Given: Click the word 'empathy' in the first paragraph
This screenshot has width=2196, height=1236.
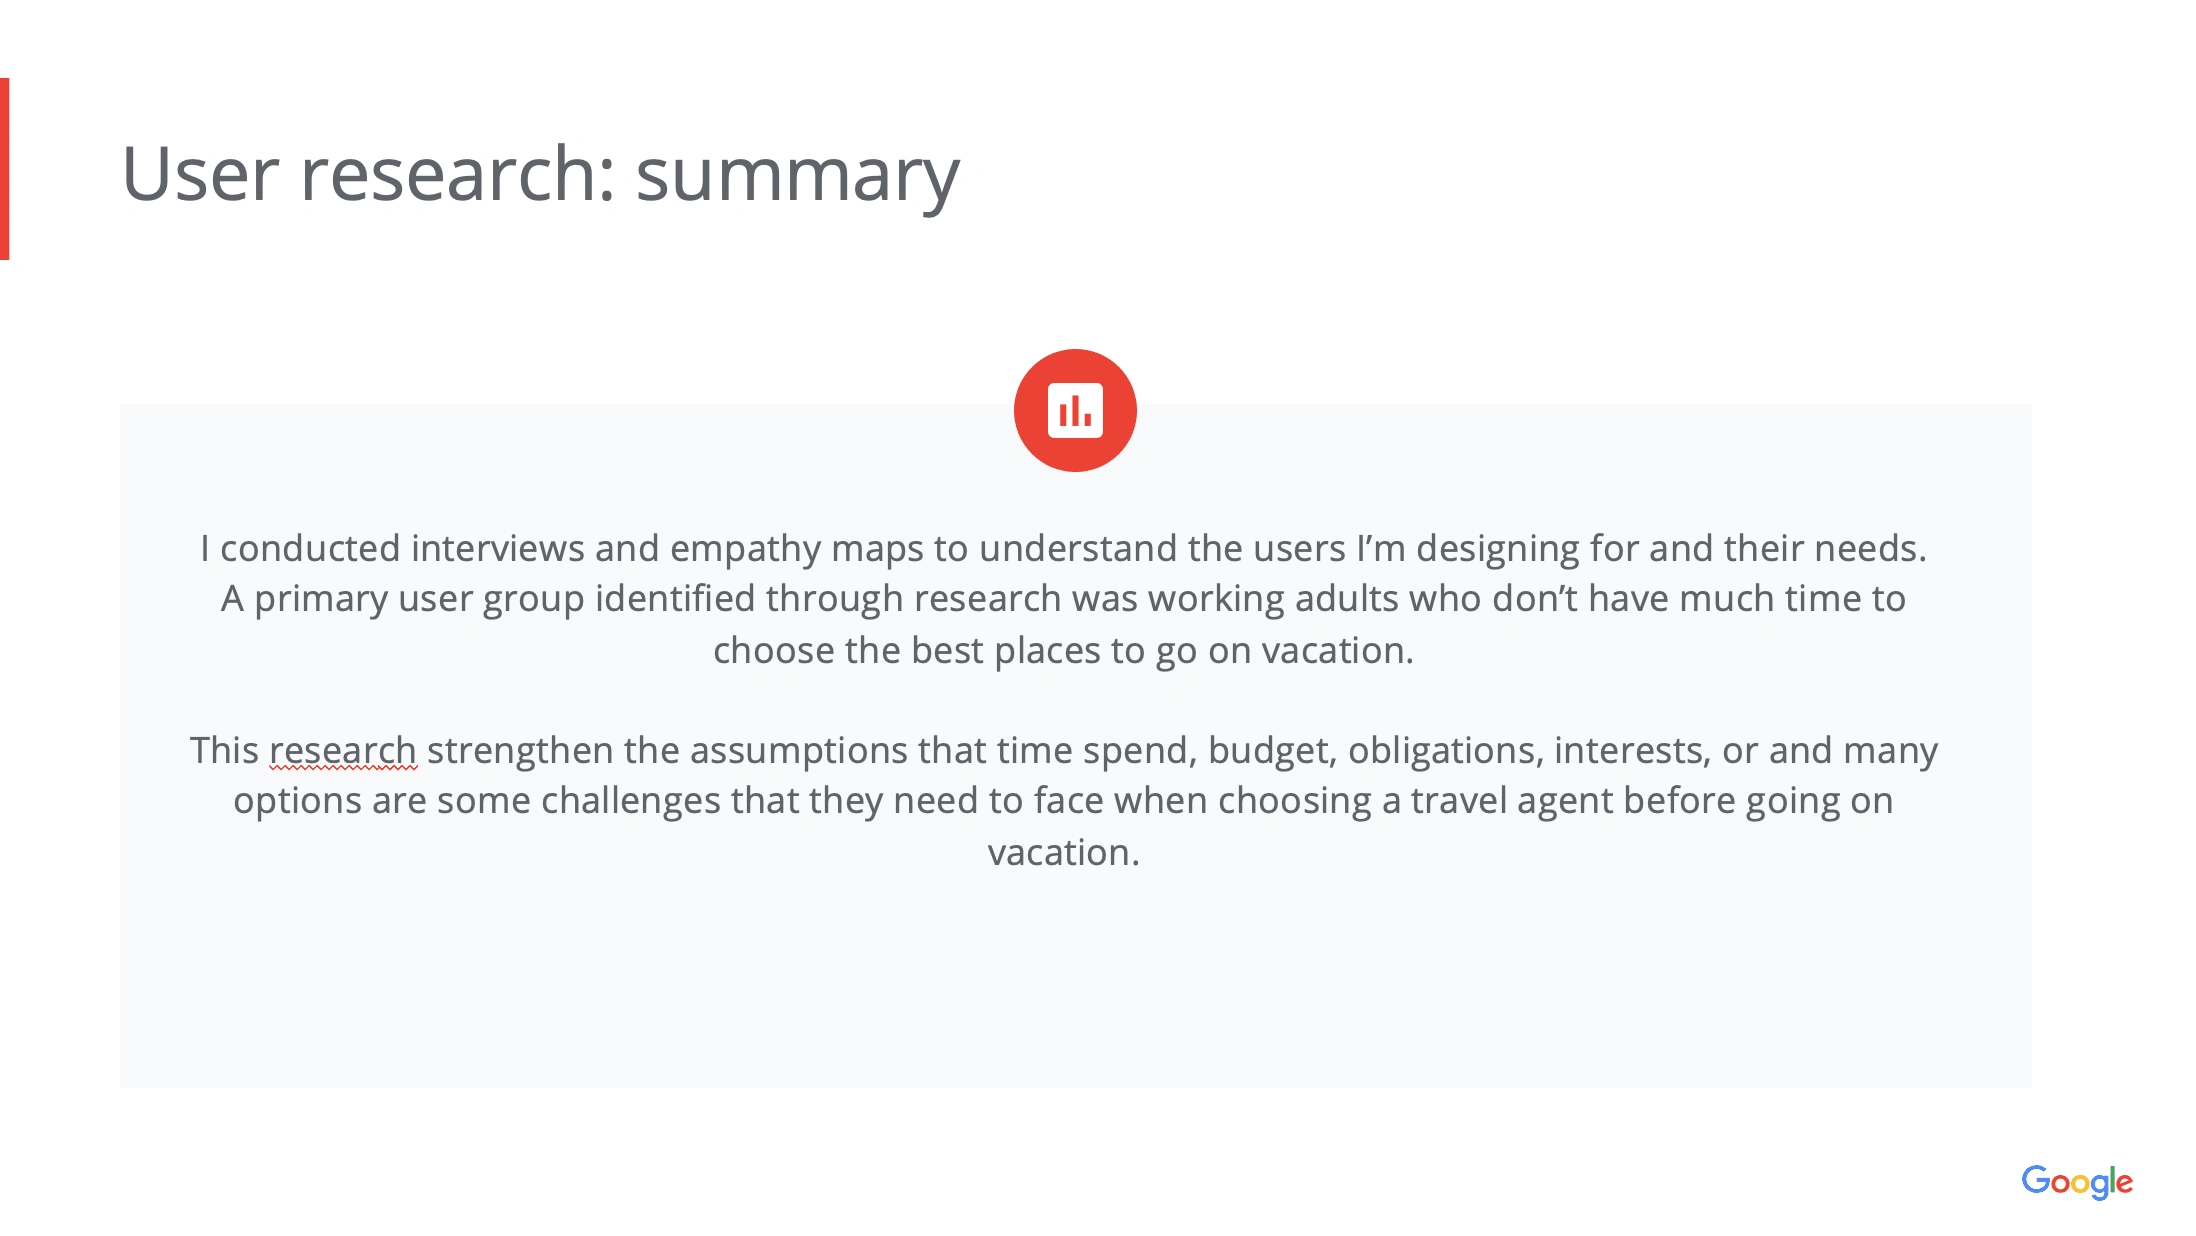Looking at the screenshot, I should coord(745,548).
